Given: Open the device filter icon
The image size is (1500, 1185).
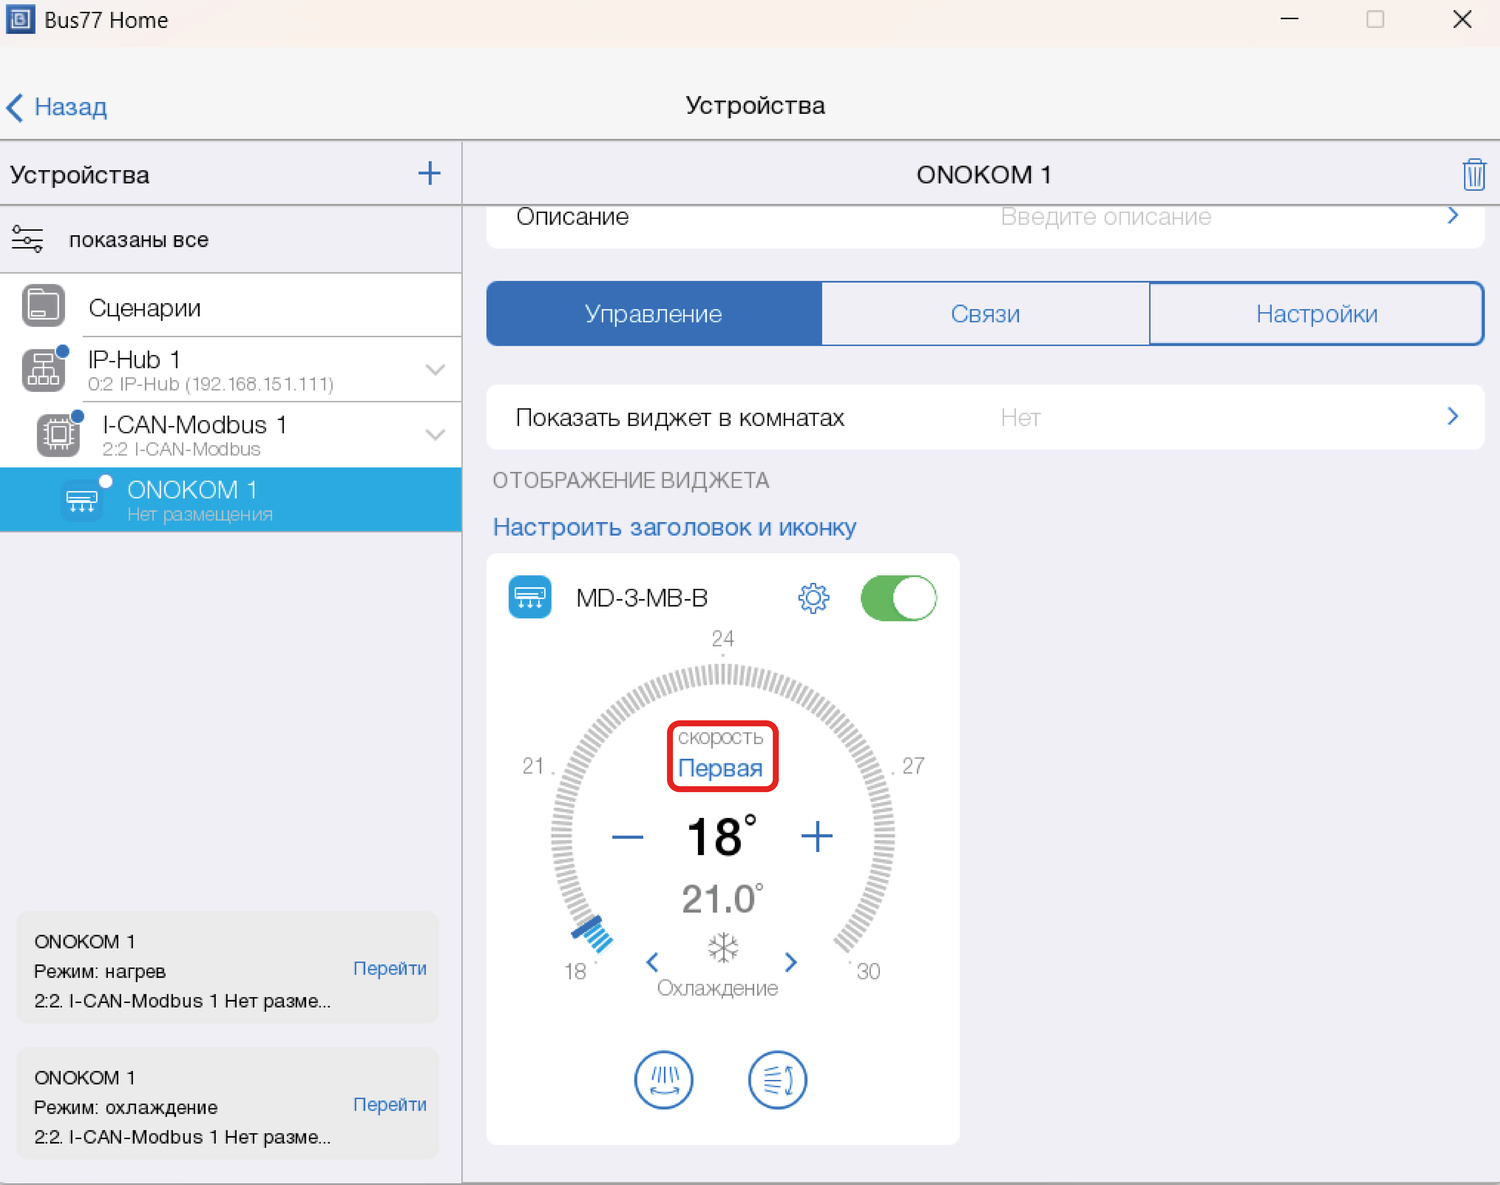Looking at the screenshot, I should pyautogui.click(x=28, y=240).
